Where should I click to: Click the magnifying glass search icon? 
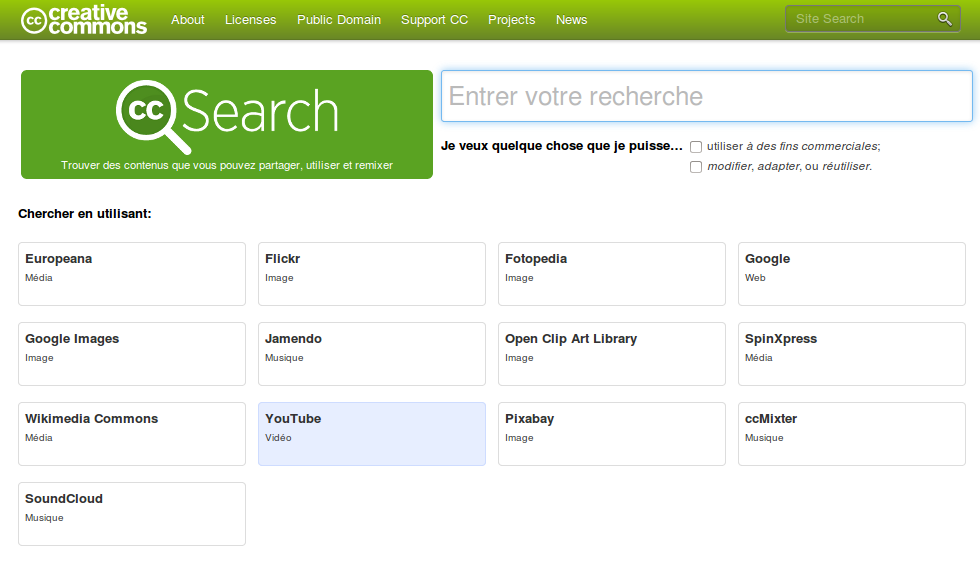944,19
